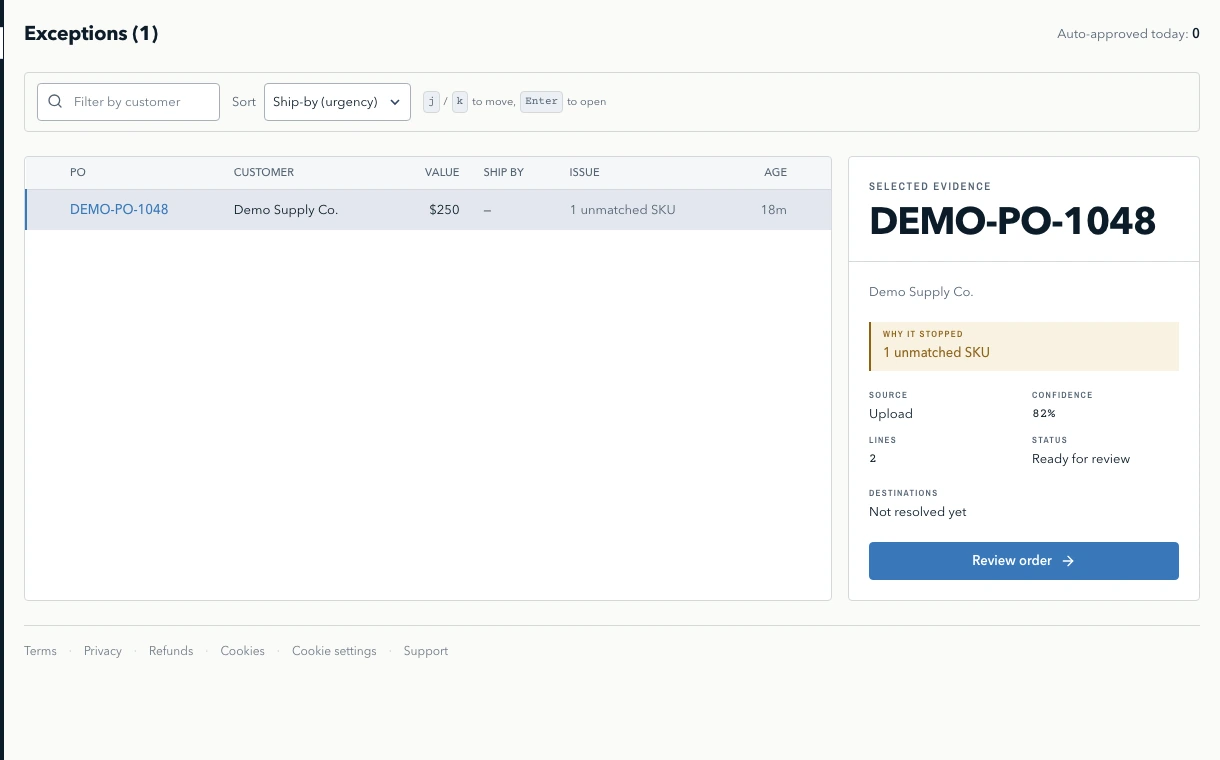Click the Why It Stopped notice

1024,346
